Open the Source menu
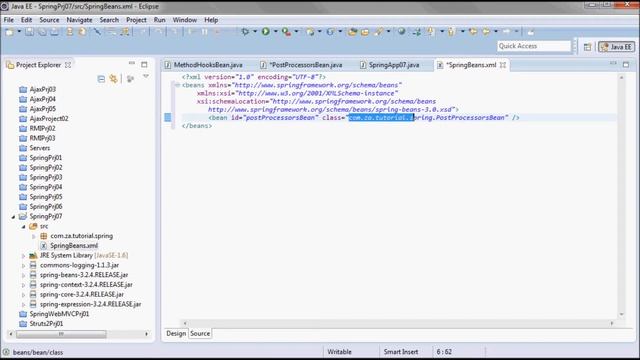The height and width of the screenshot is (360, 640). pyautogui.click(x=49, y=20)
